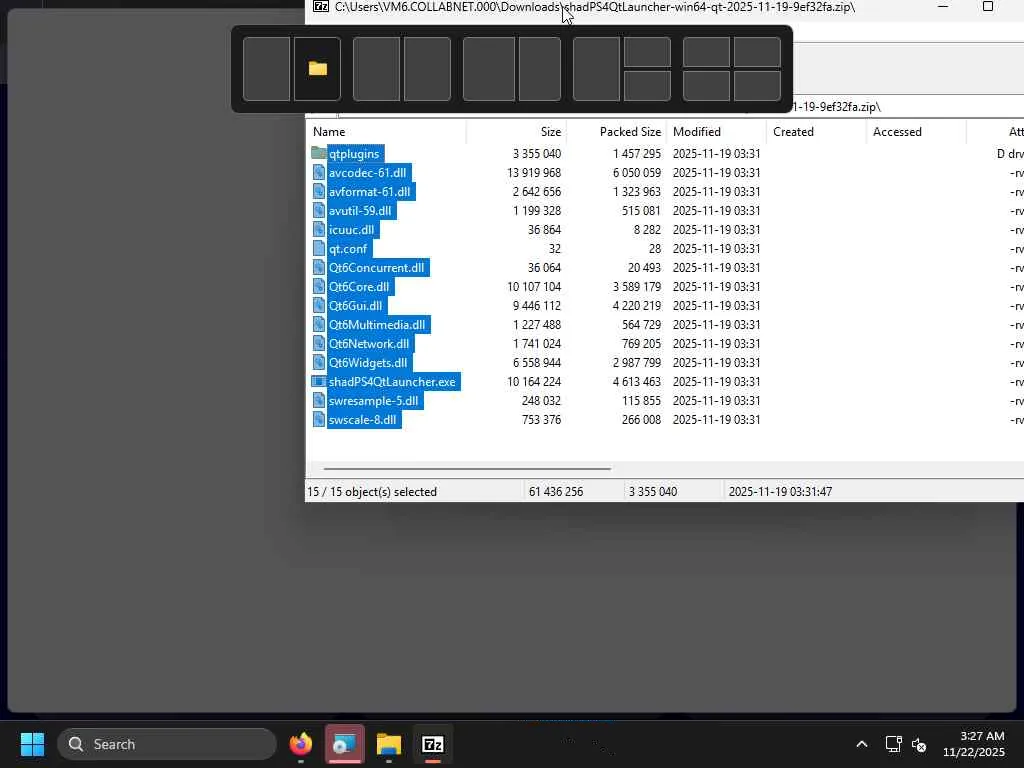
Task: Click the 3 355 040 status bar entry
Action: [653, 492]
